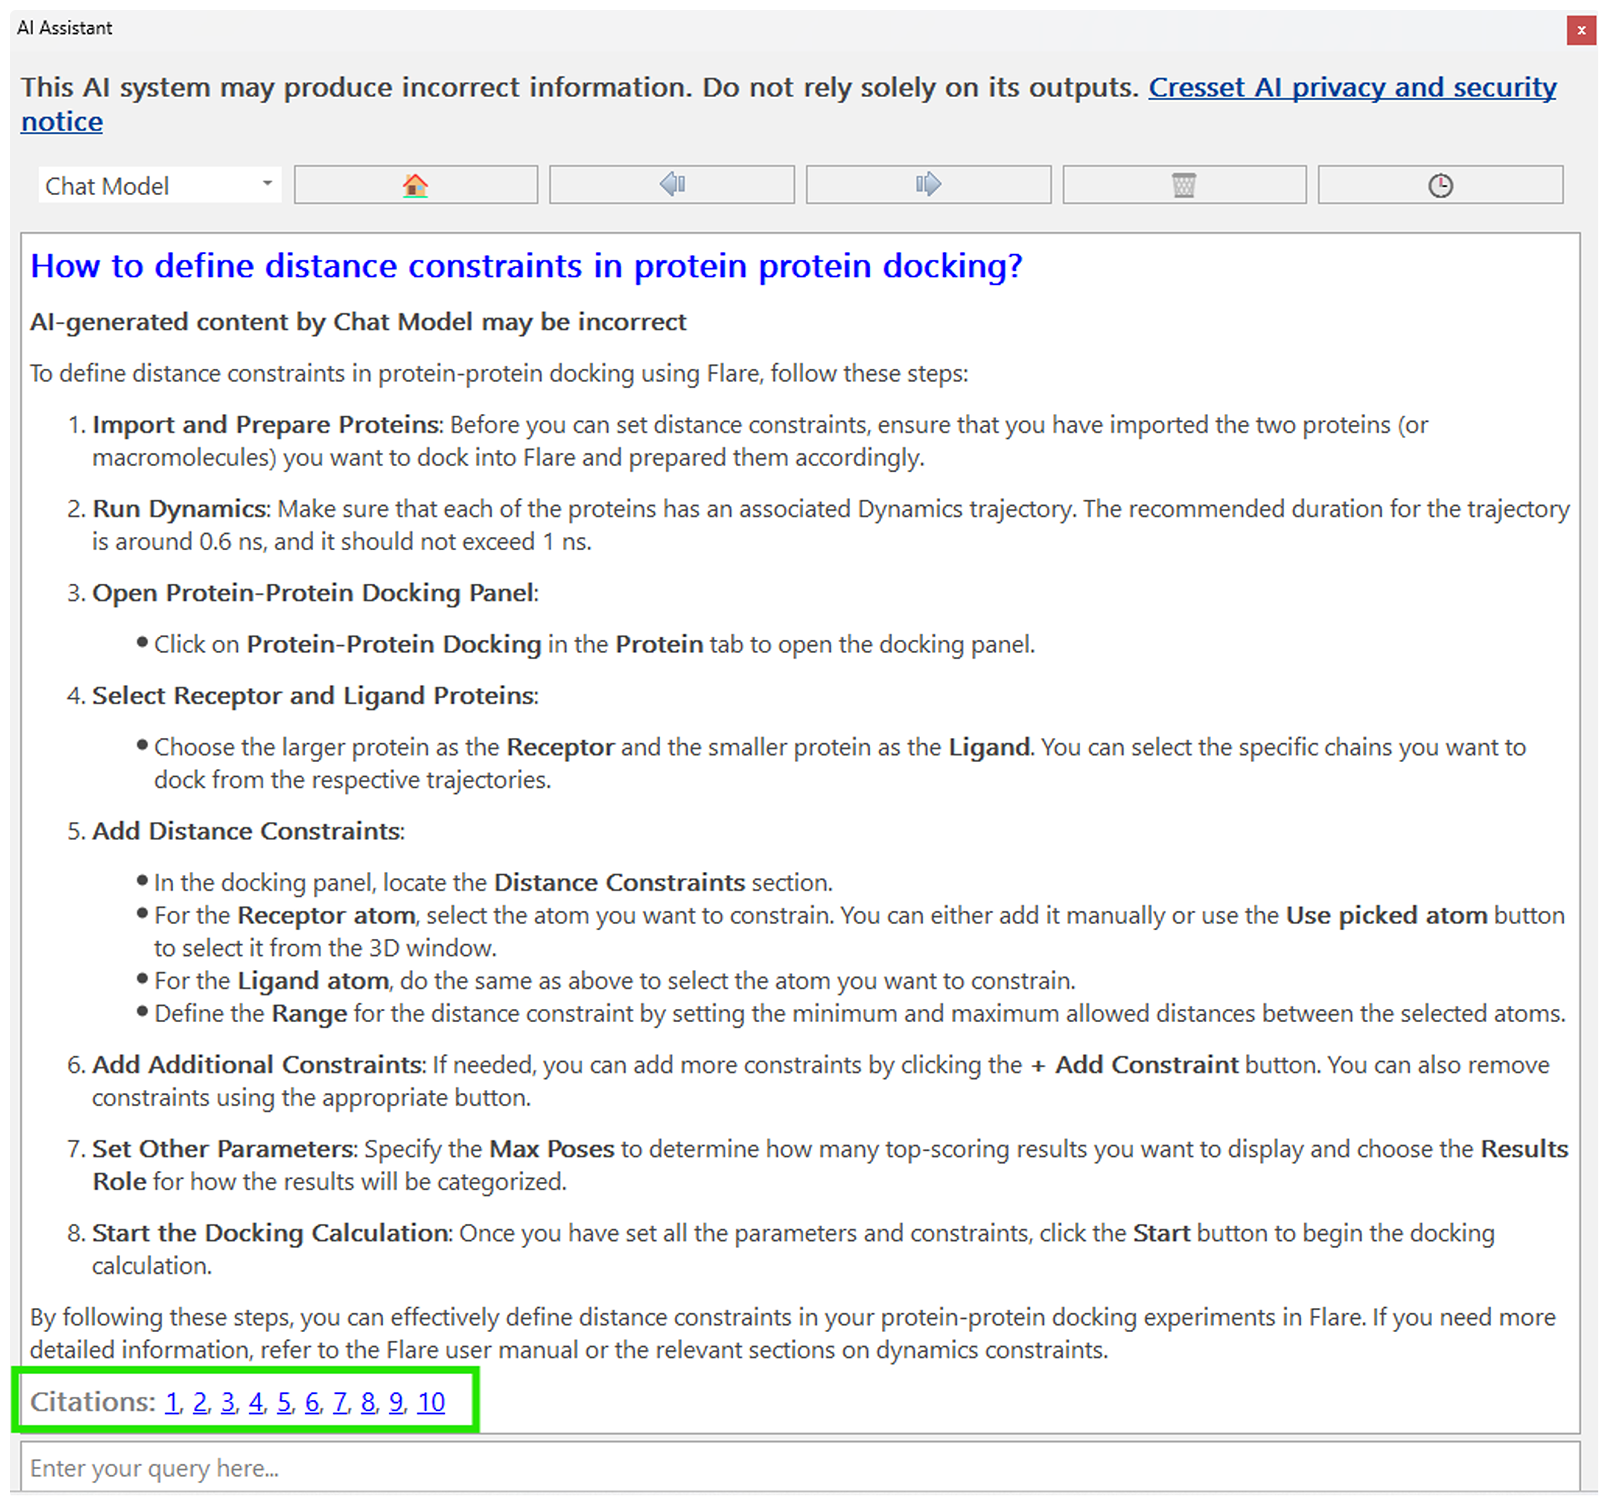The image size is (1600, 1503).
Task: Open citation 1 link
Action: pyautogui.click(x=172, y=1402)
